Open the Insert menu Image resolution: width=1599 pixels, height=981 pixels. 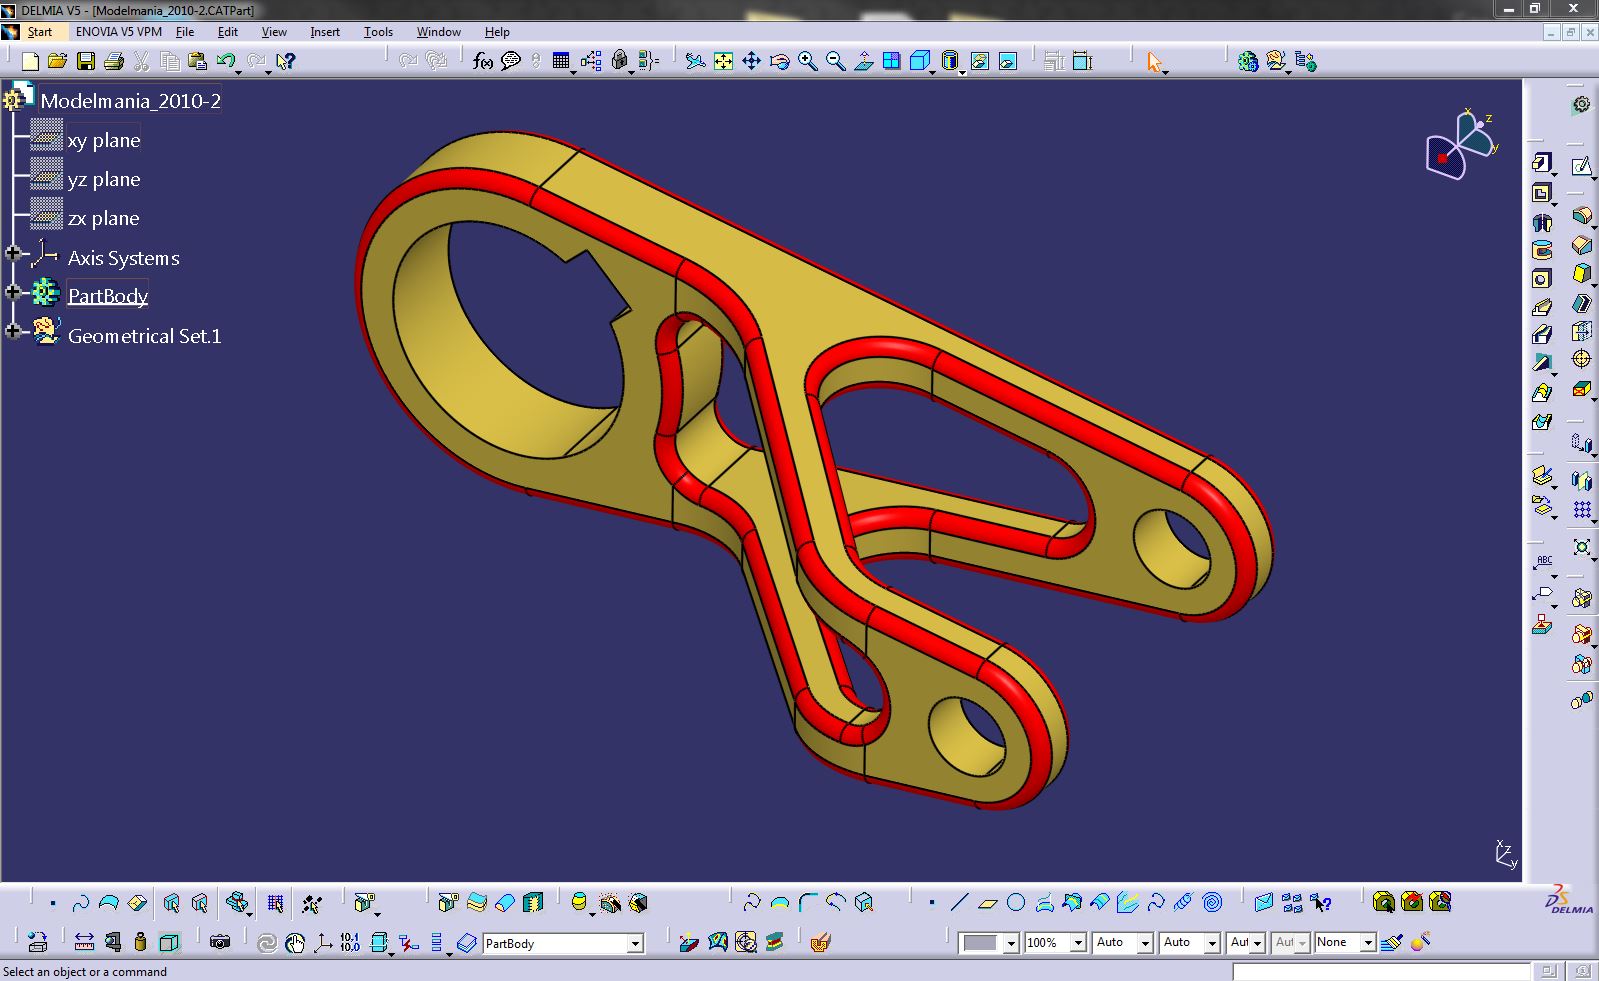pos(325,31)
